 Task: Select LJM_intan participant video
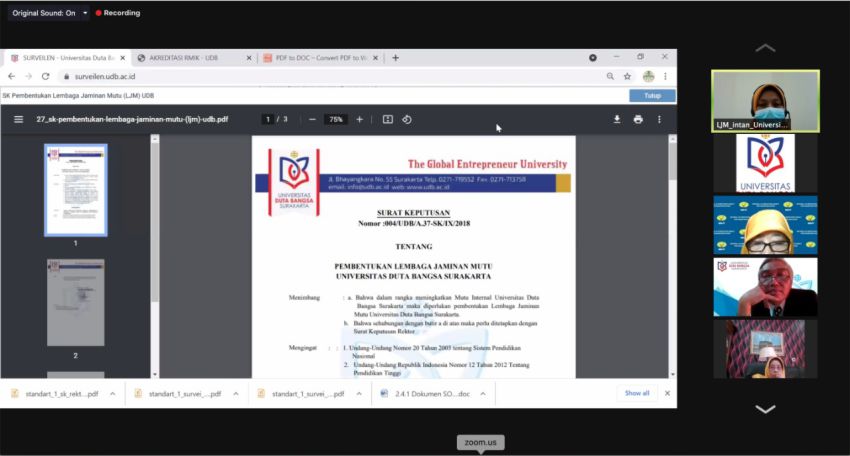tap(765, 101)
